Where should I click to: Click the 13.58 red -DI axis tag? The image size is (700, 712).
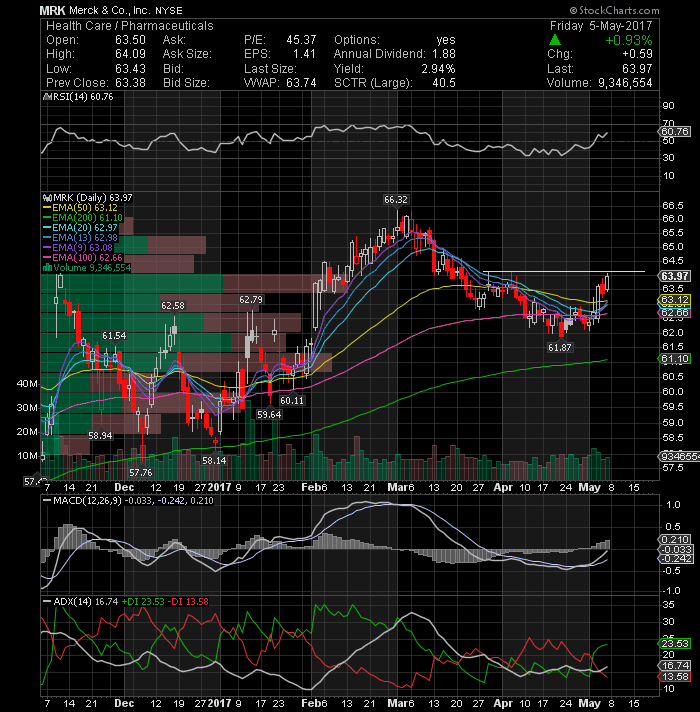point(675,677)
